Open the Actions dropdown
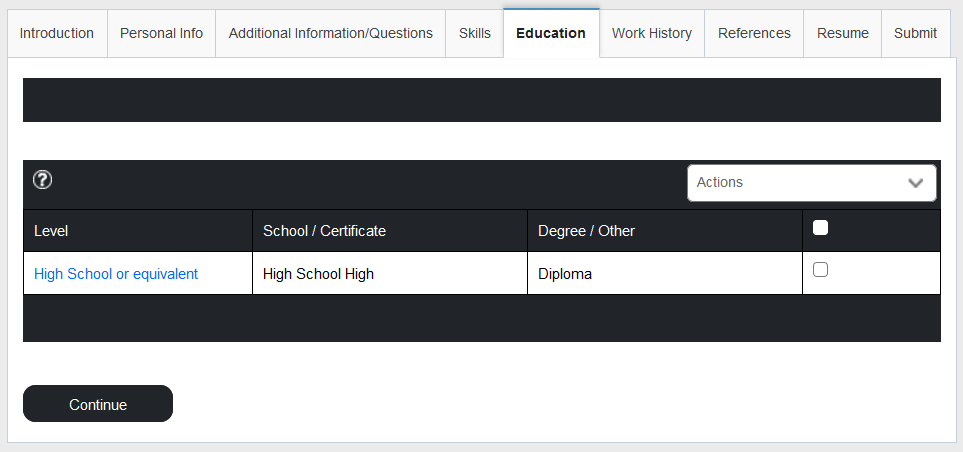This screenshot has width=963, height=452. pos(811,183)
